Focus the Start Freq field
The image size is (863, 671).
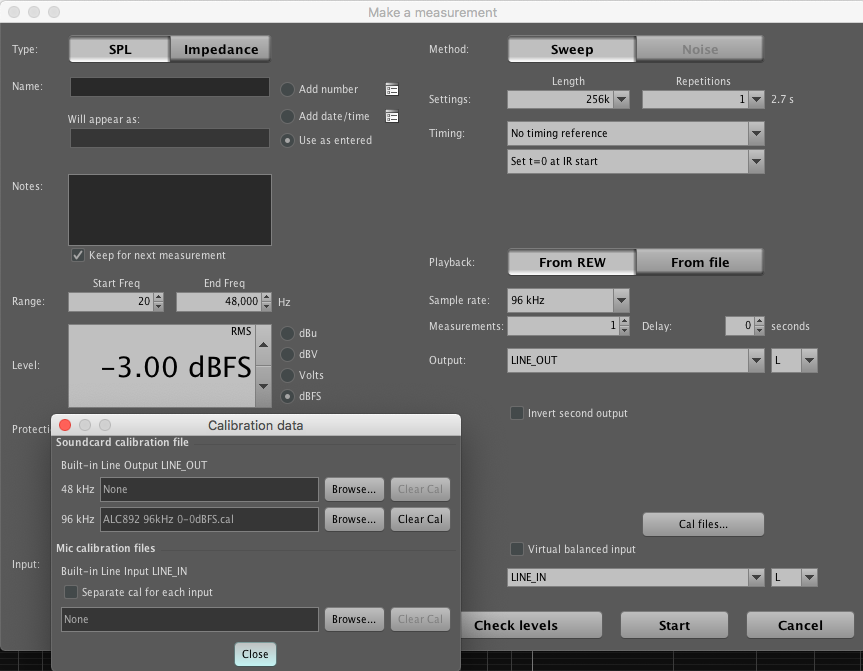tap(111, 302)
